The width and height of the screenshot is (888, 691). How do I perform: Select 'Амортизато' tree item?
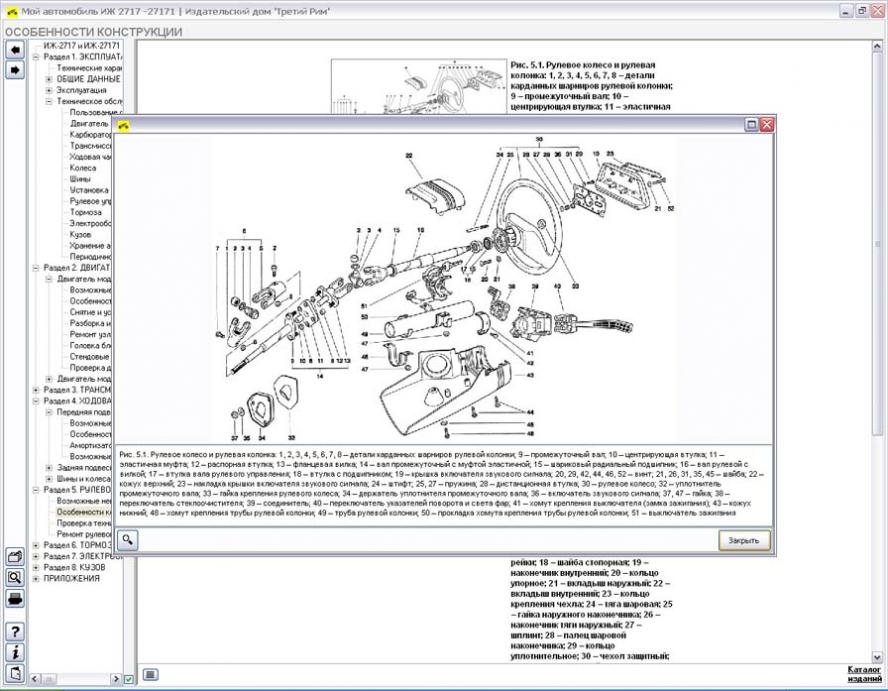click(90, 445)
